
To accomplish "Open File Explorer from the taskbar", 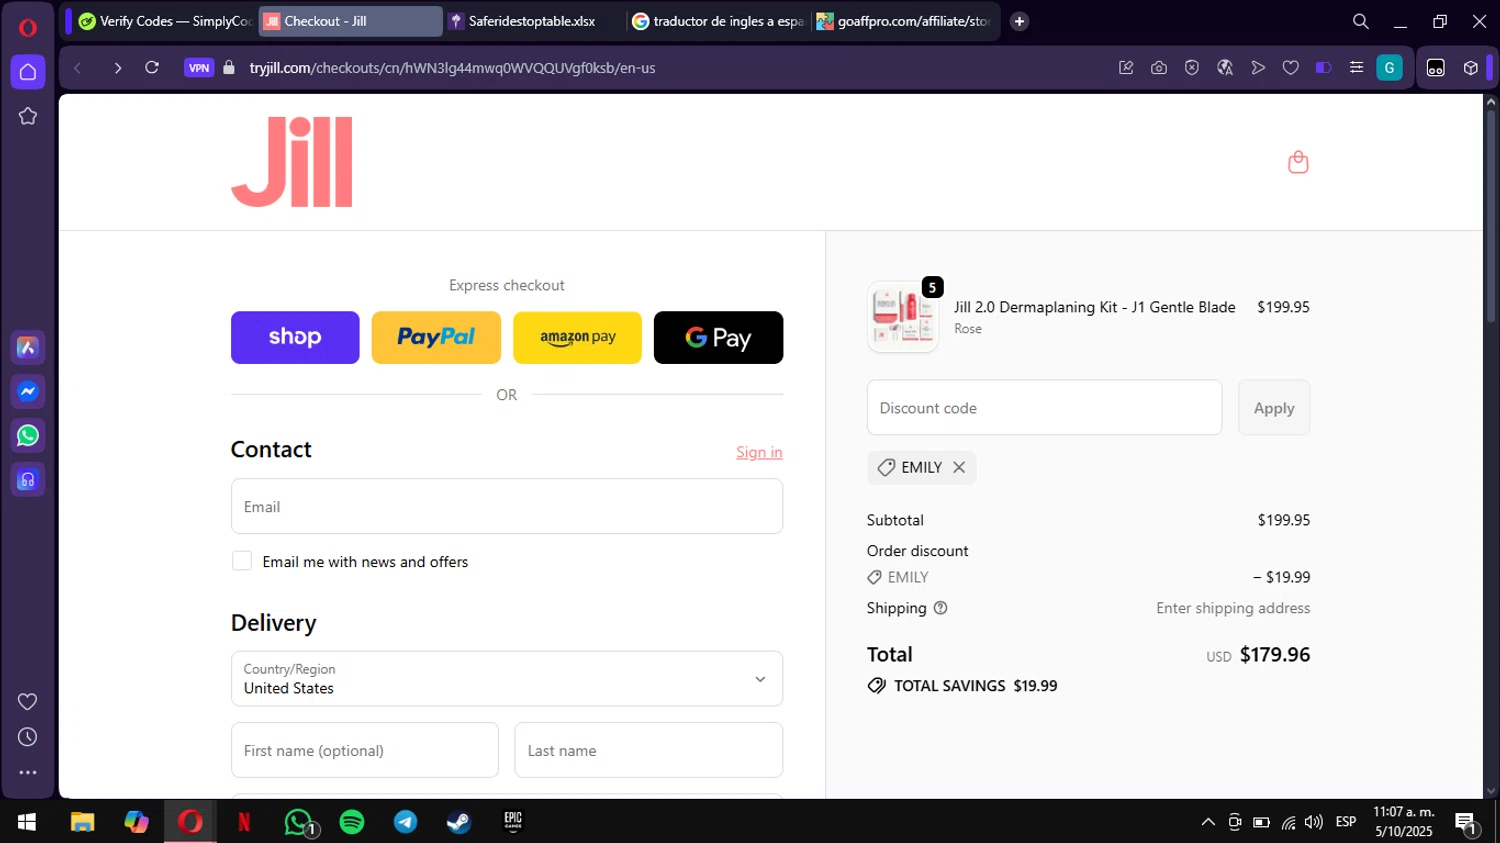I will click(82, 822).
